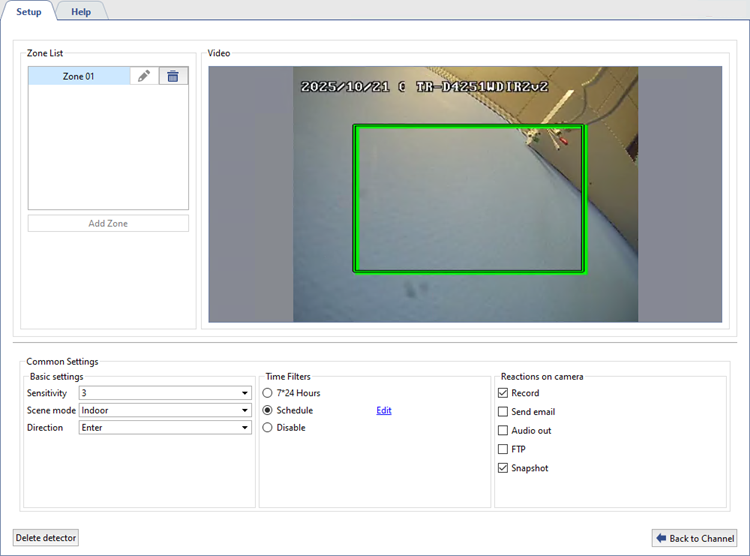Open the Direction dropdown
The width and height of the screenshot is (750, 556).
(x=245, y=427)
